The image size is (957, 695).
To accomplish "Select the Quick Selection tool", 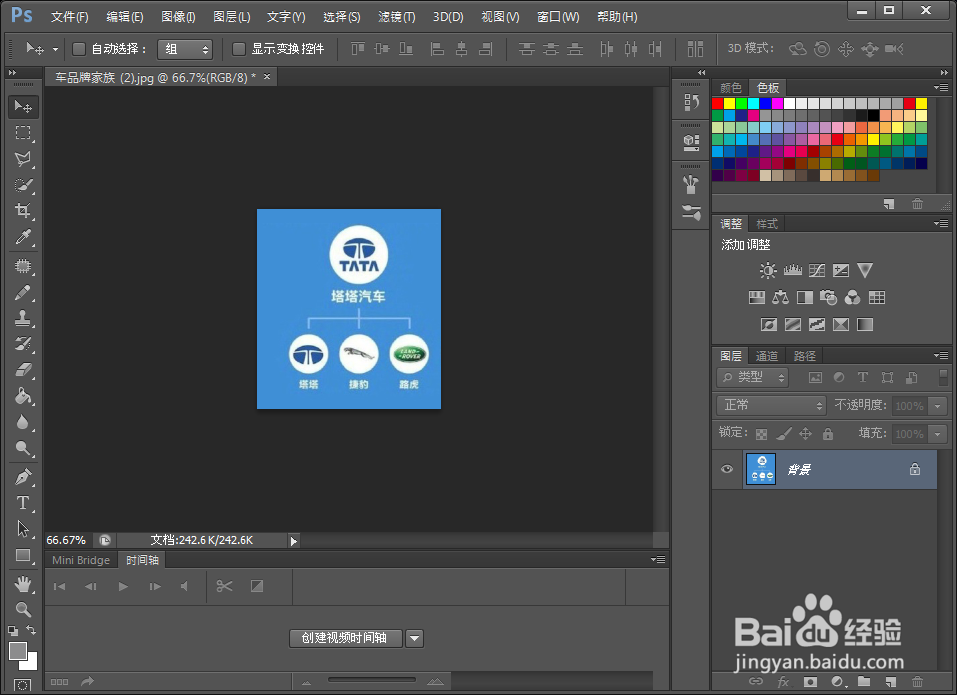I will pyautogui.click(x=23, y=185).
